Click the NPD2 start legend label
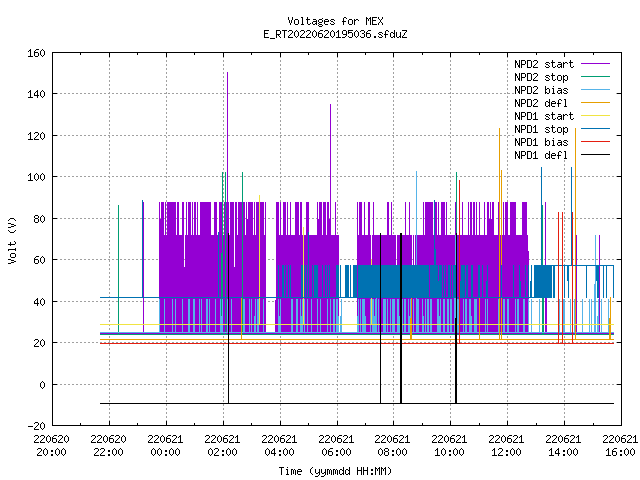 [544, 64]
